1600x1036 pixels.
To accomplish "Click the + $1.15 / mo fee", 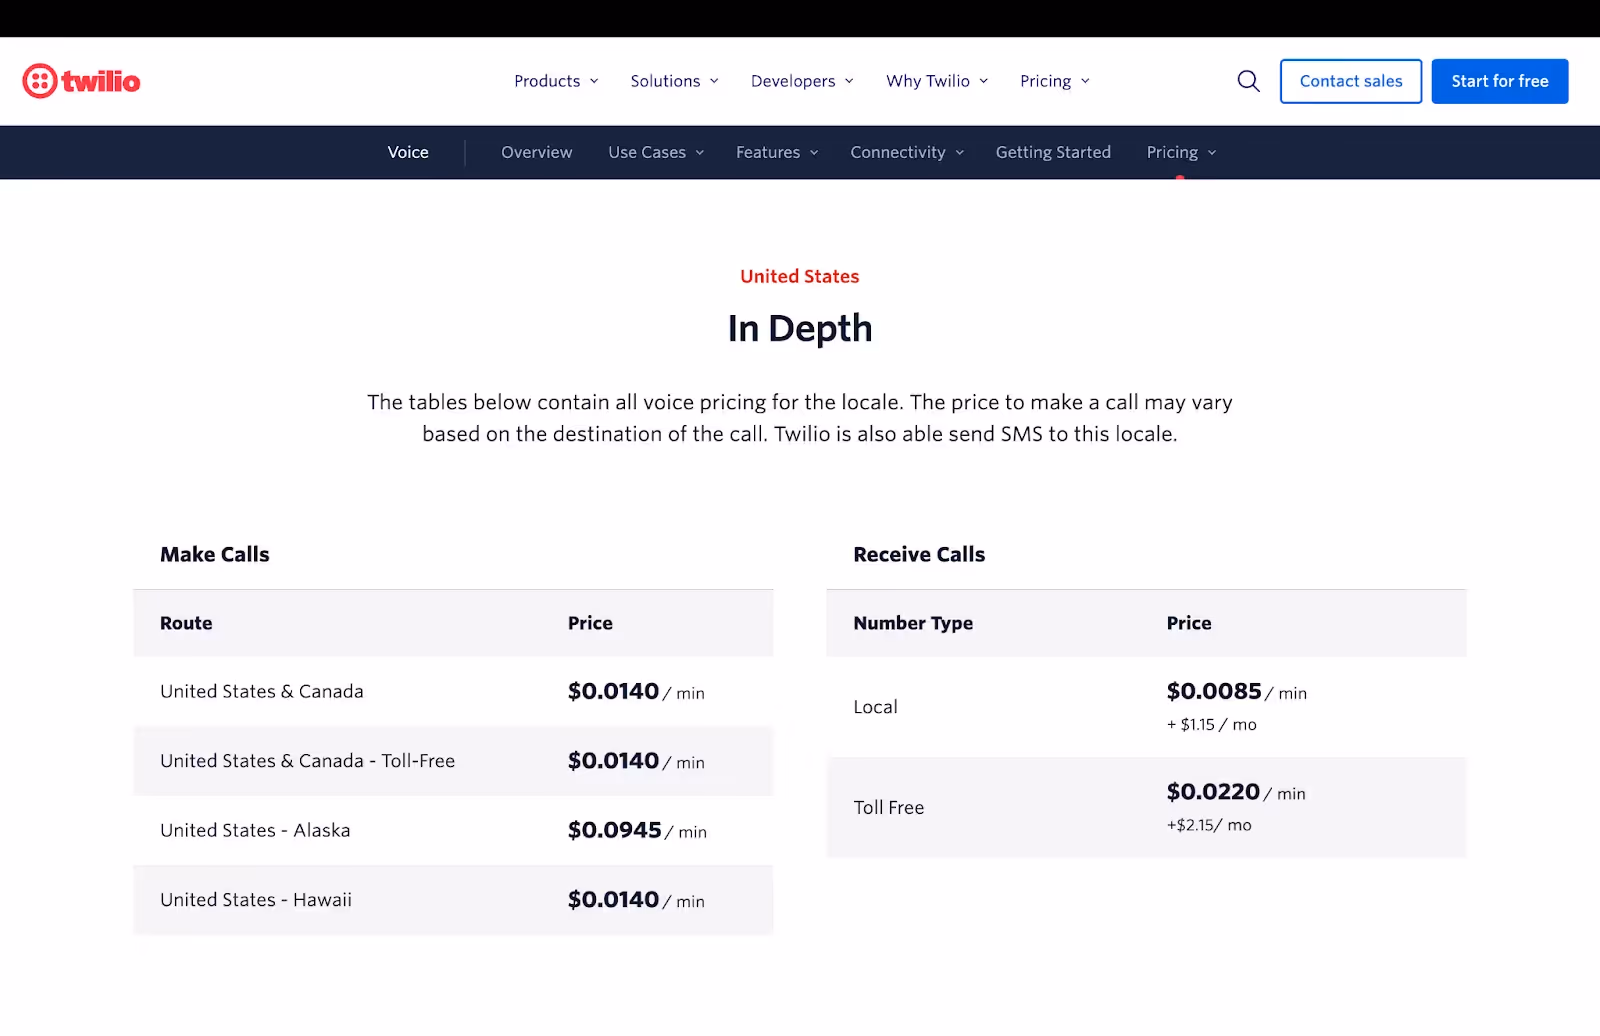I will click(x=1212, y=725).
